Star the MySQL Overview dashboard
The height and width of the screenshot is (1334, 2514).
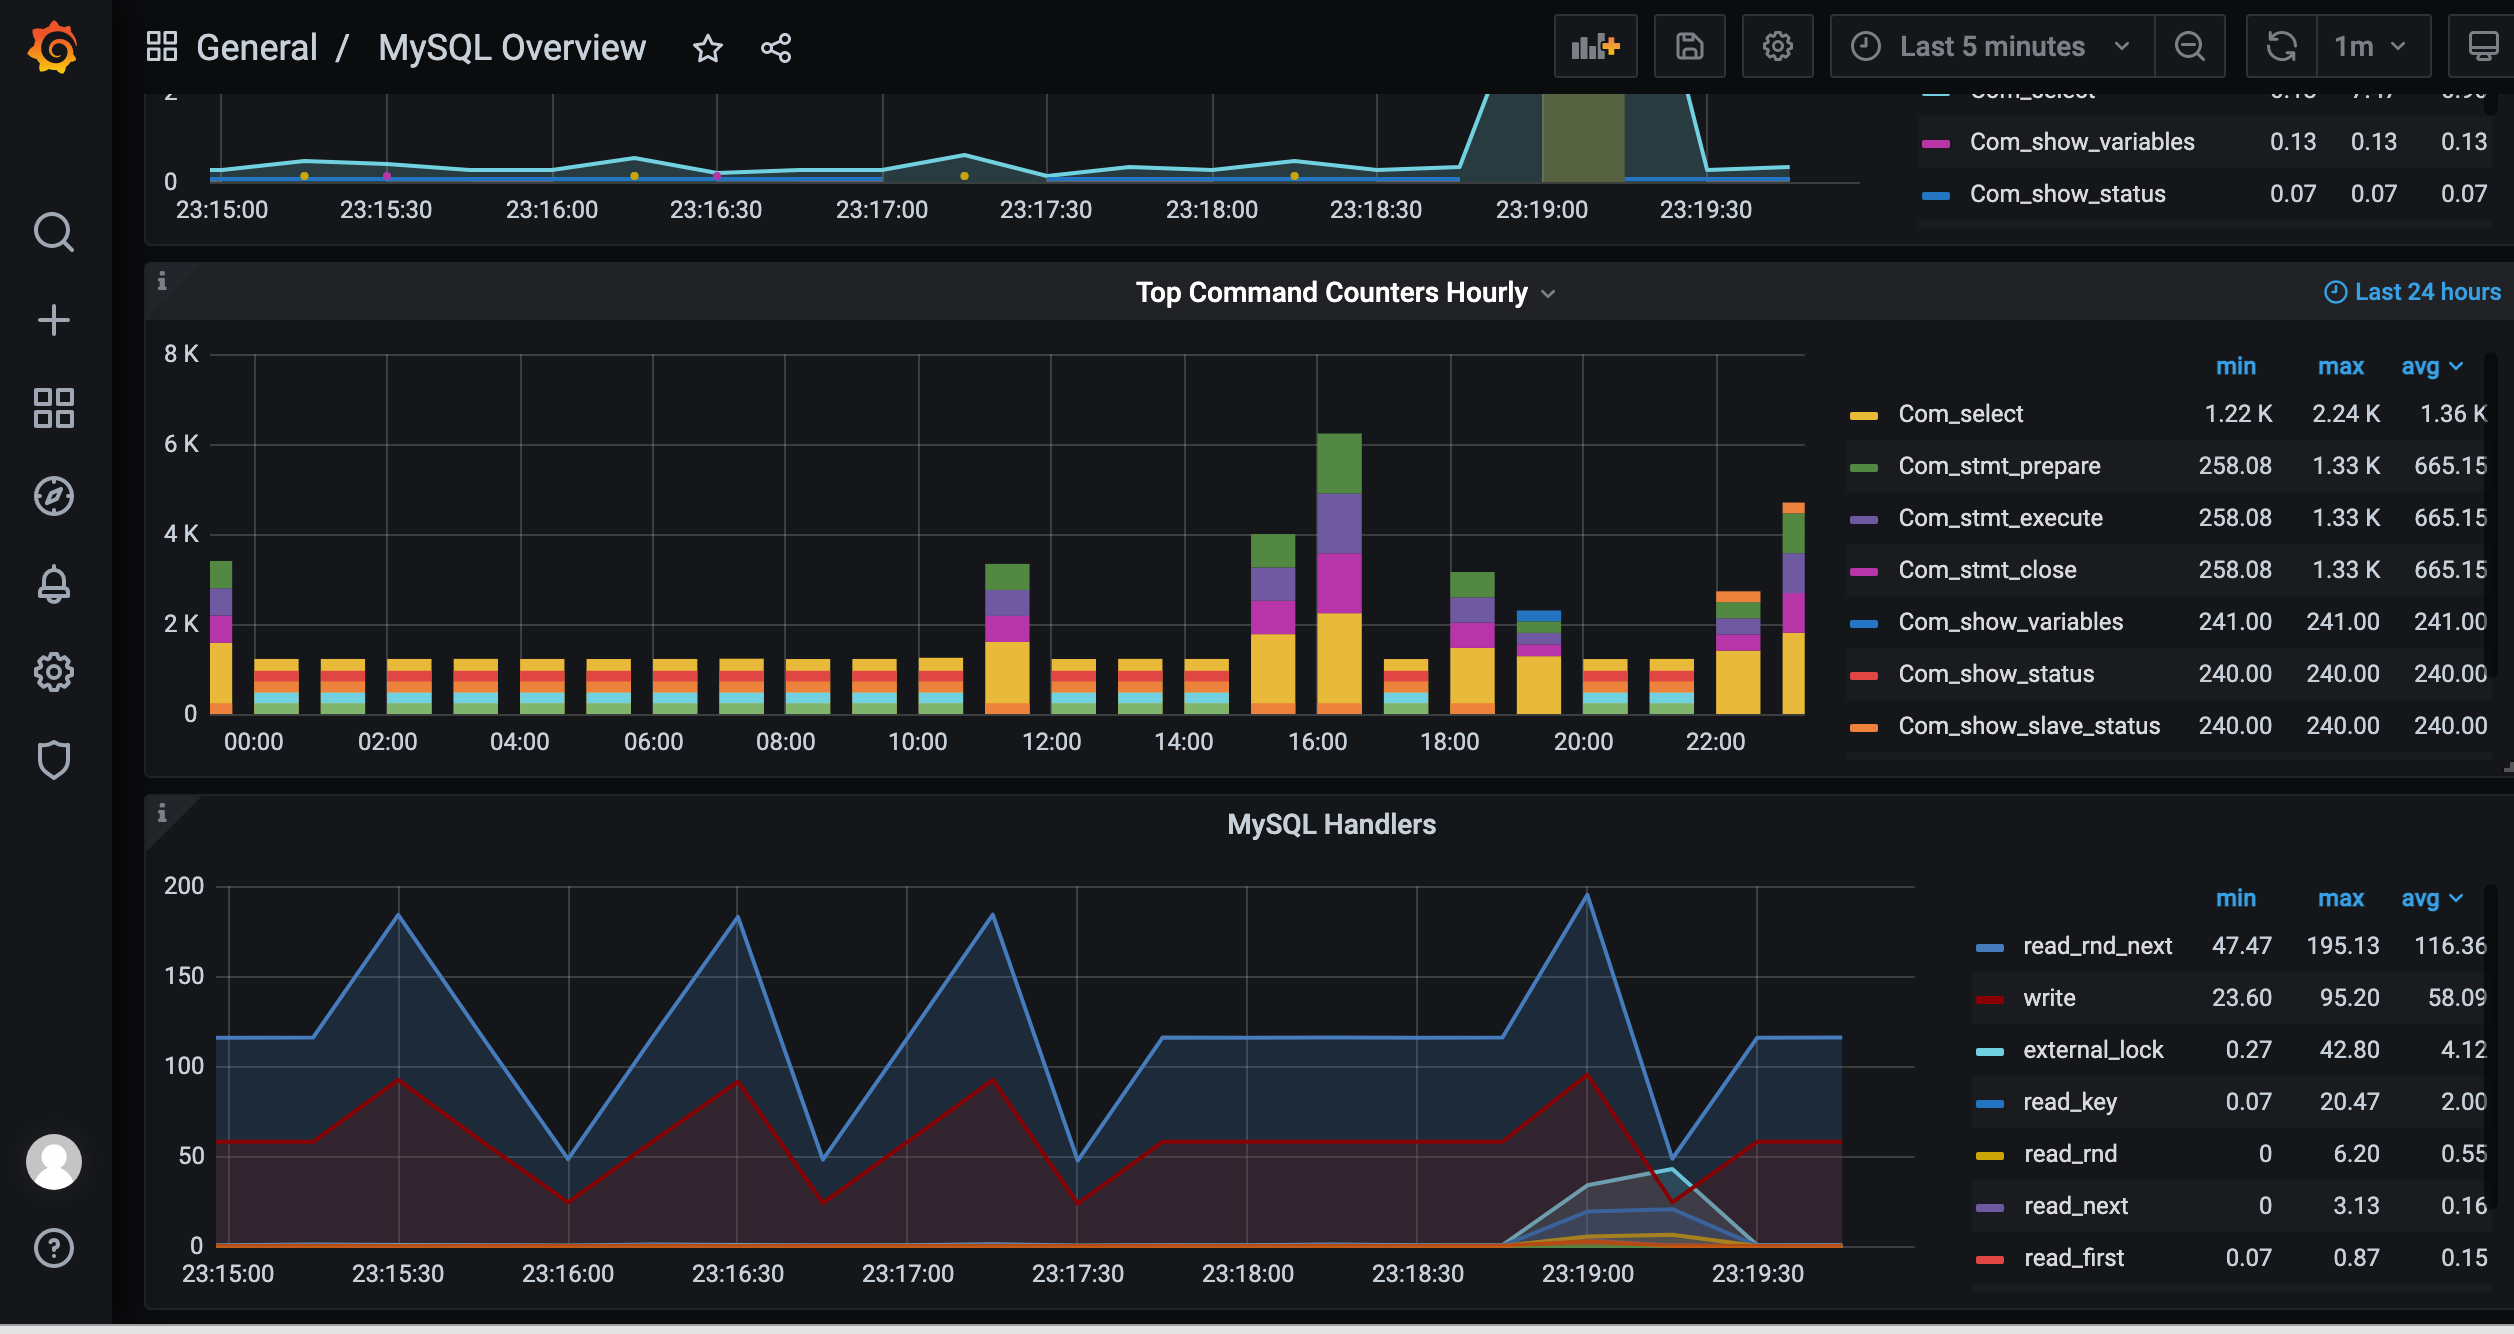pyautogui.click(x=707, y=48)
